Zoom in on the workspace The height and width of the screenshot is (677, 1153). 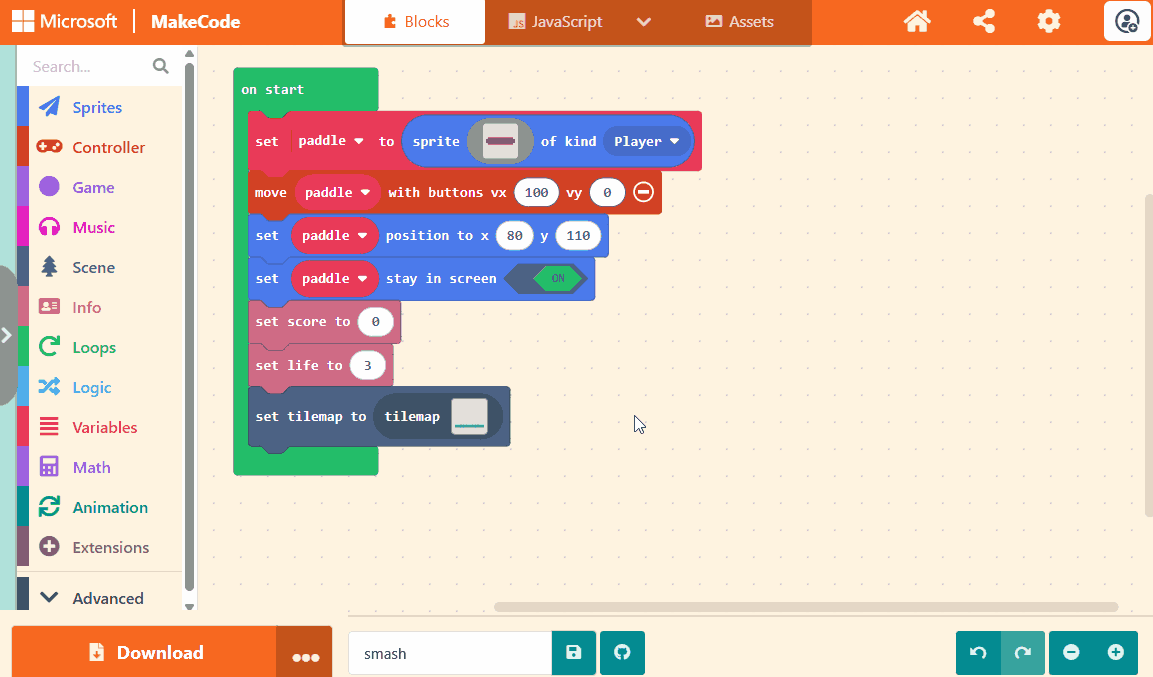1116,653
